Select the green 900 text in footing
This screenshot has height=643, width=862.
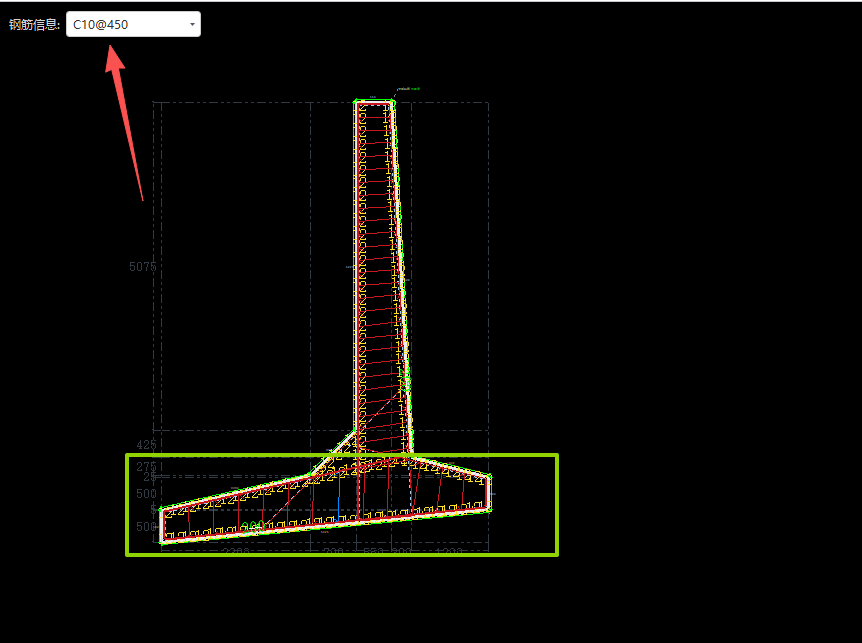(255, 525)
